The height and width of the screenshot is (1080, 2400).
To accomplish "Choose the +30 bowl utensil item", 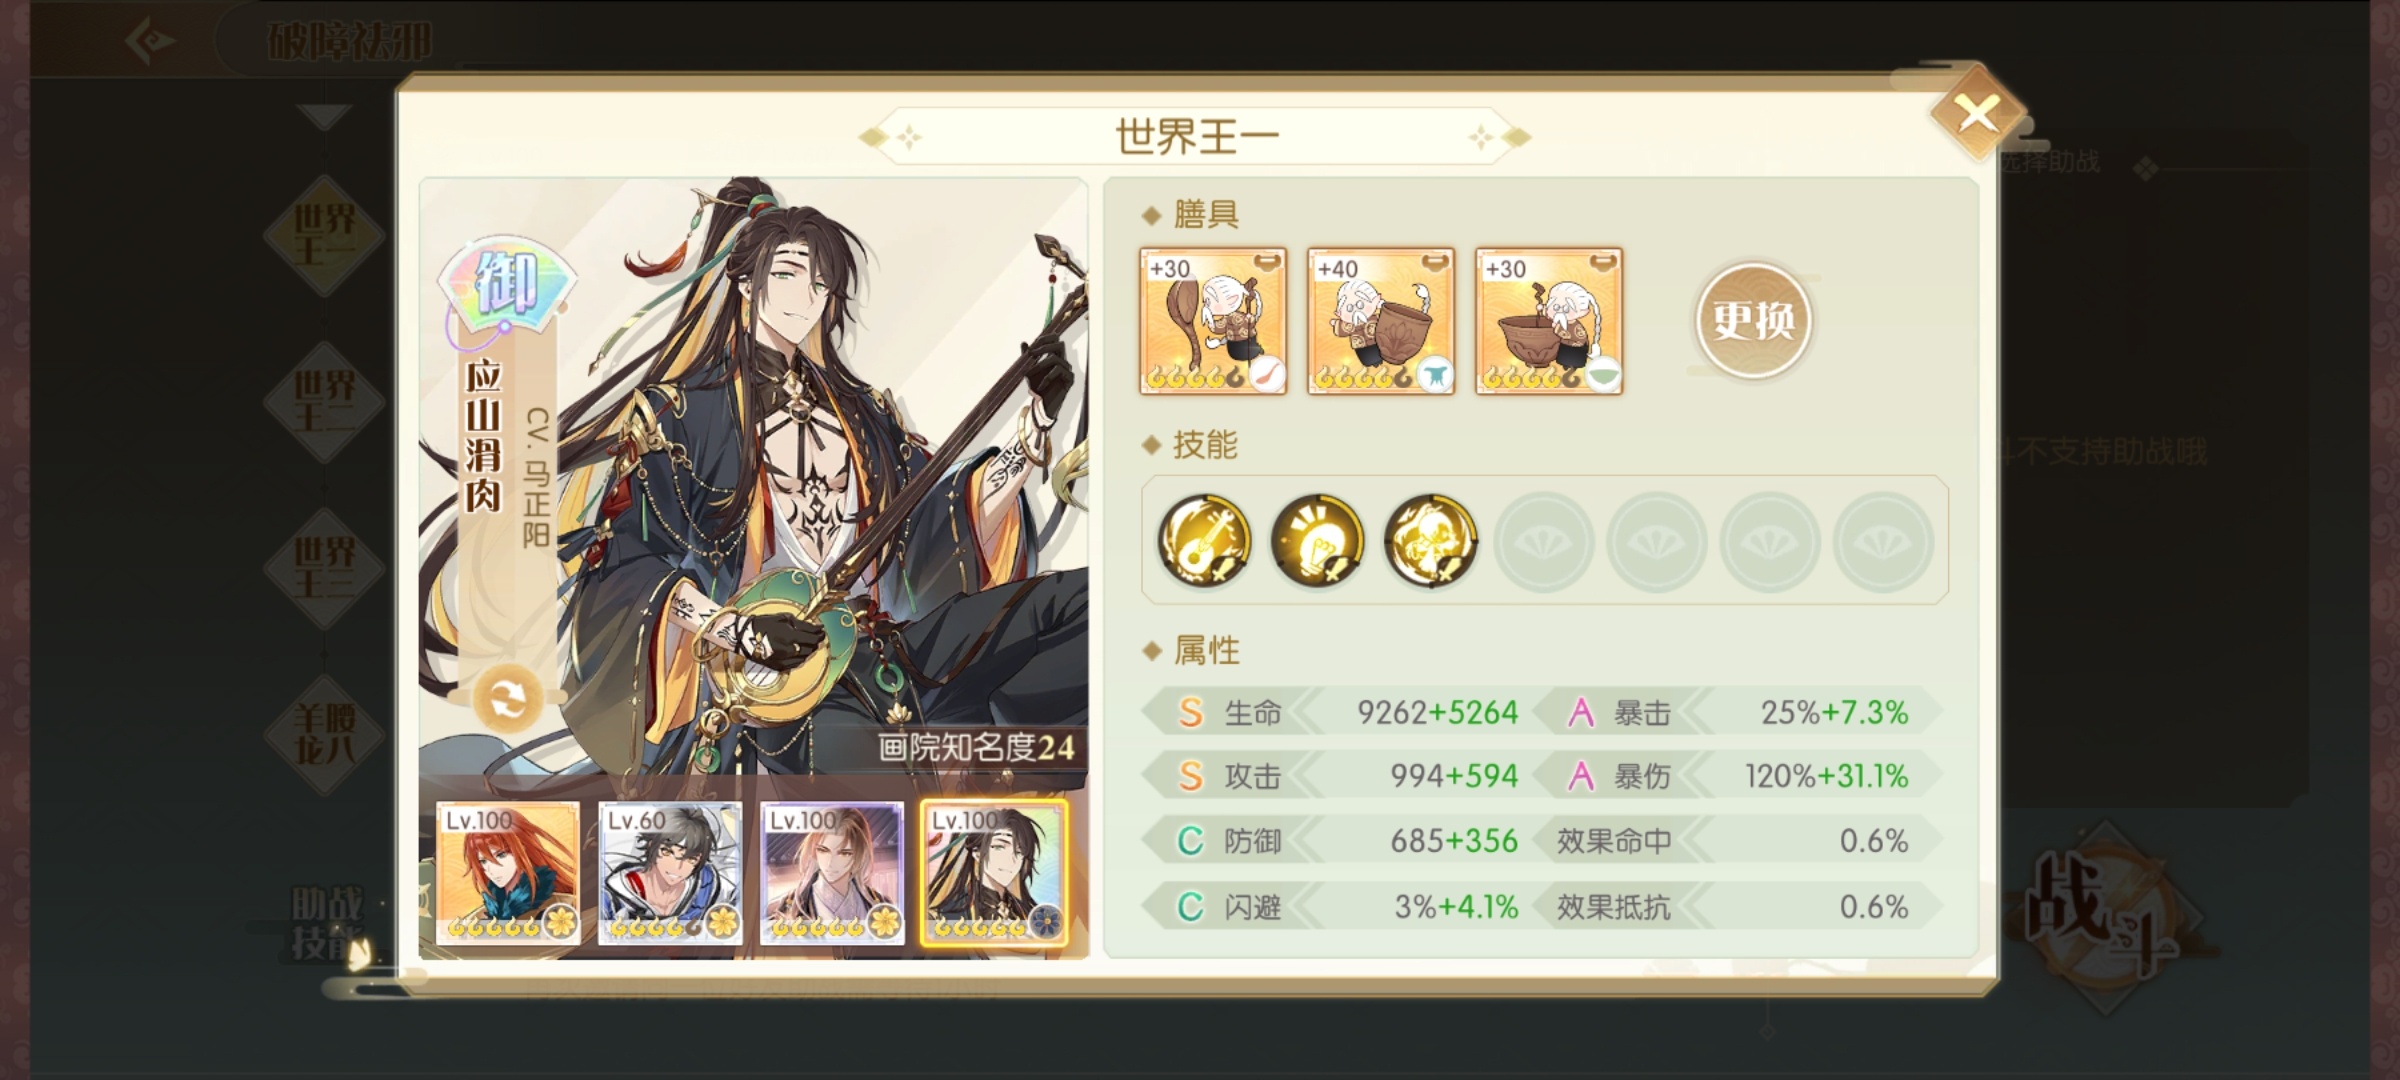I will click(x=1549, y=321).
